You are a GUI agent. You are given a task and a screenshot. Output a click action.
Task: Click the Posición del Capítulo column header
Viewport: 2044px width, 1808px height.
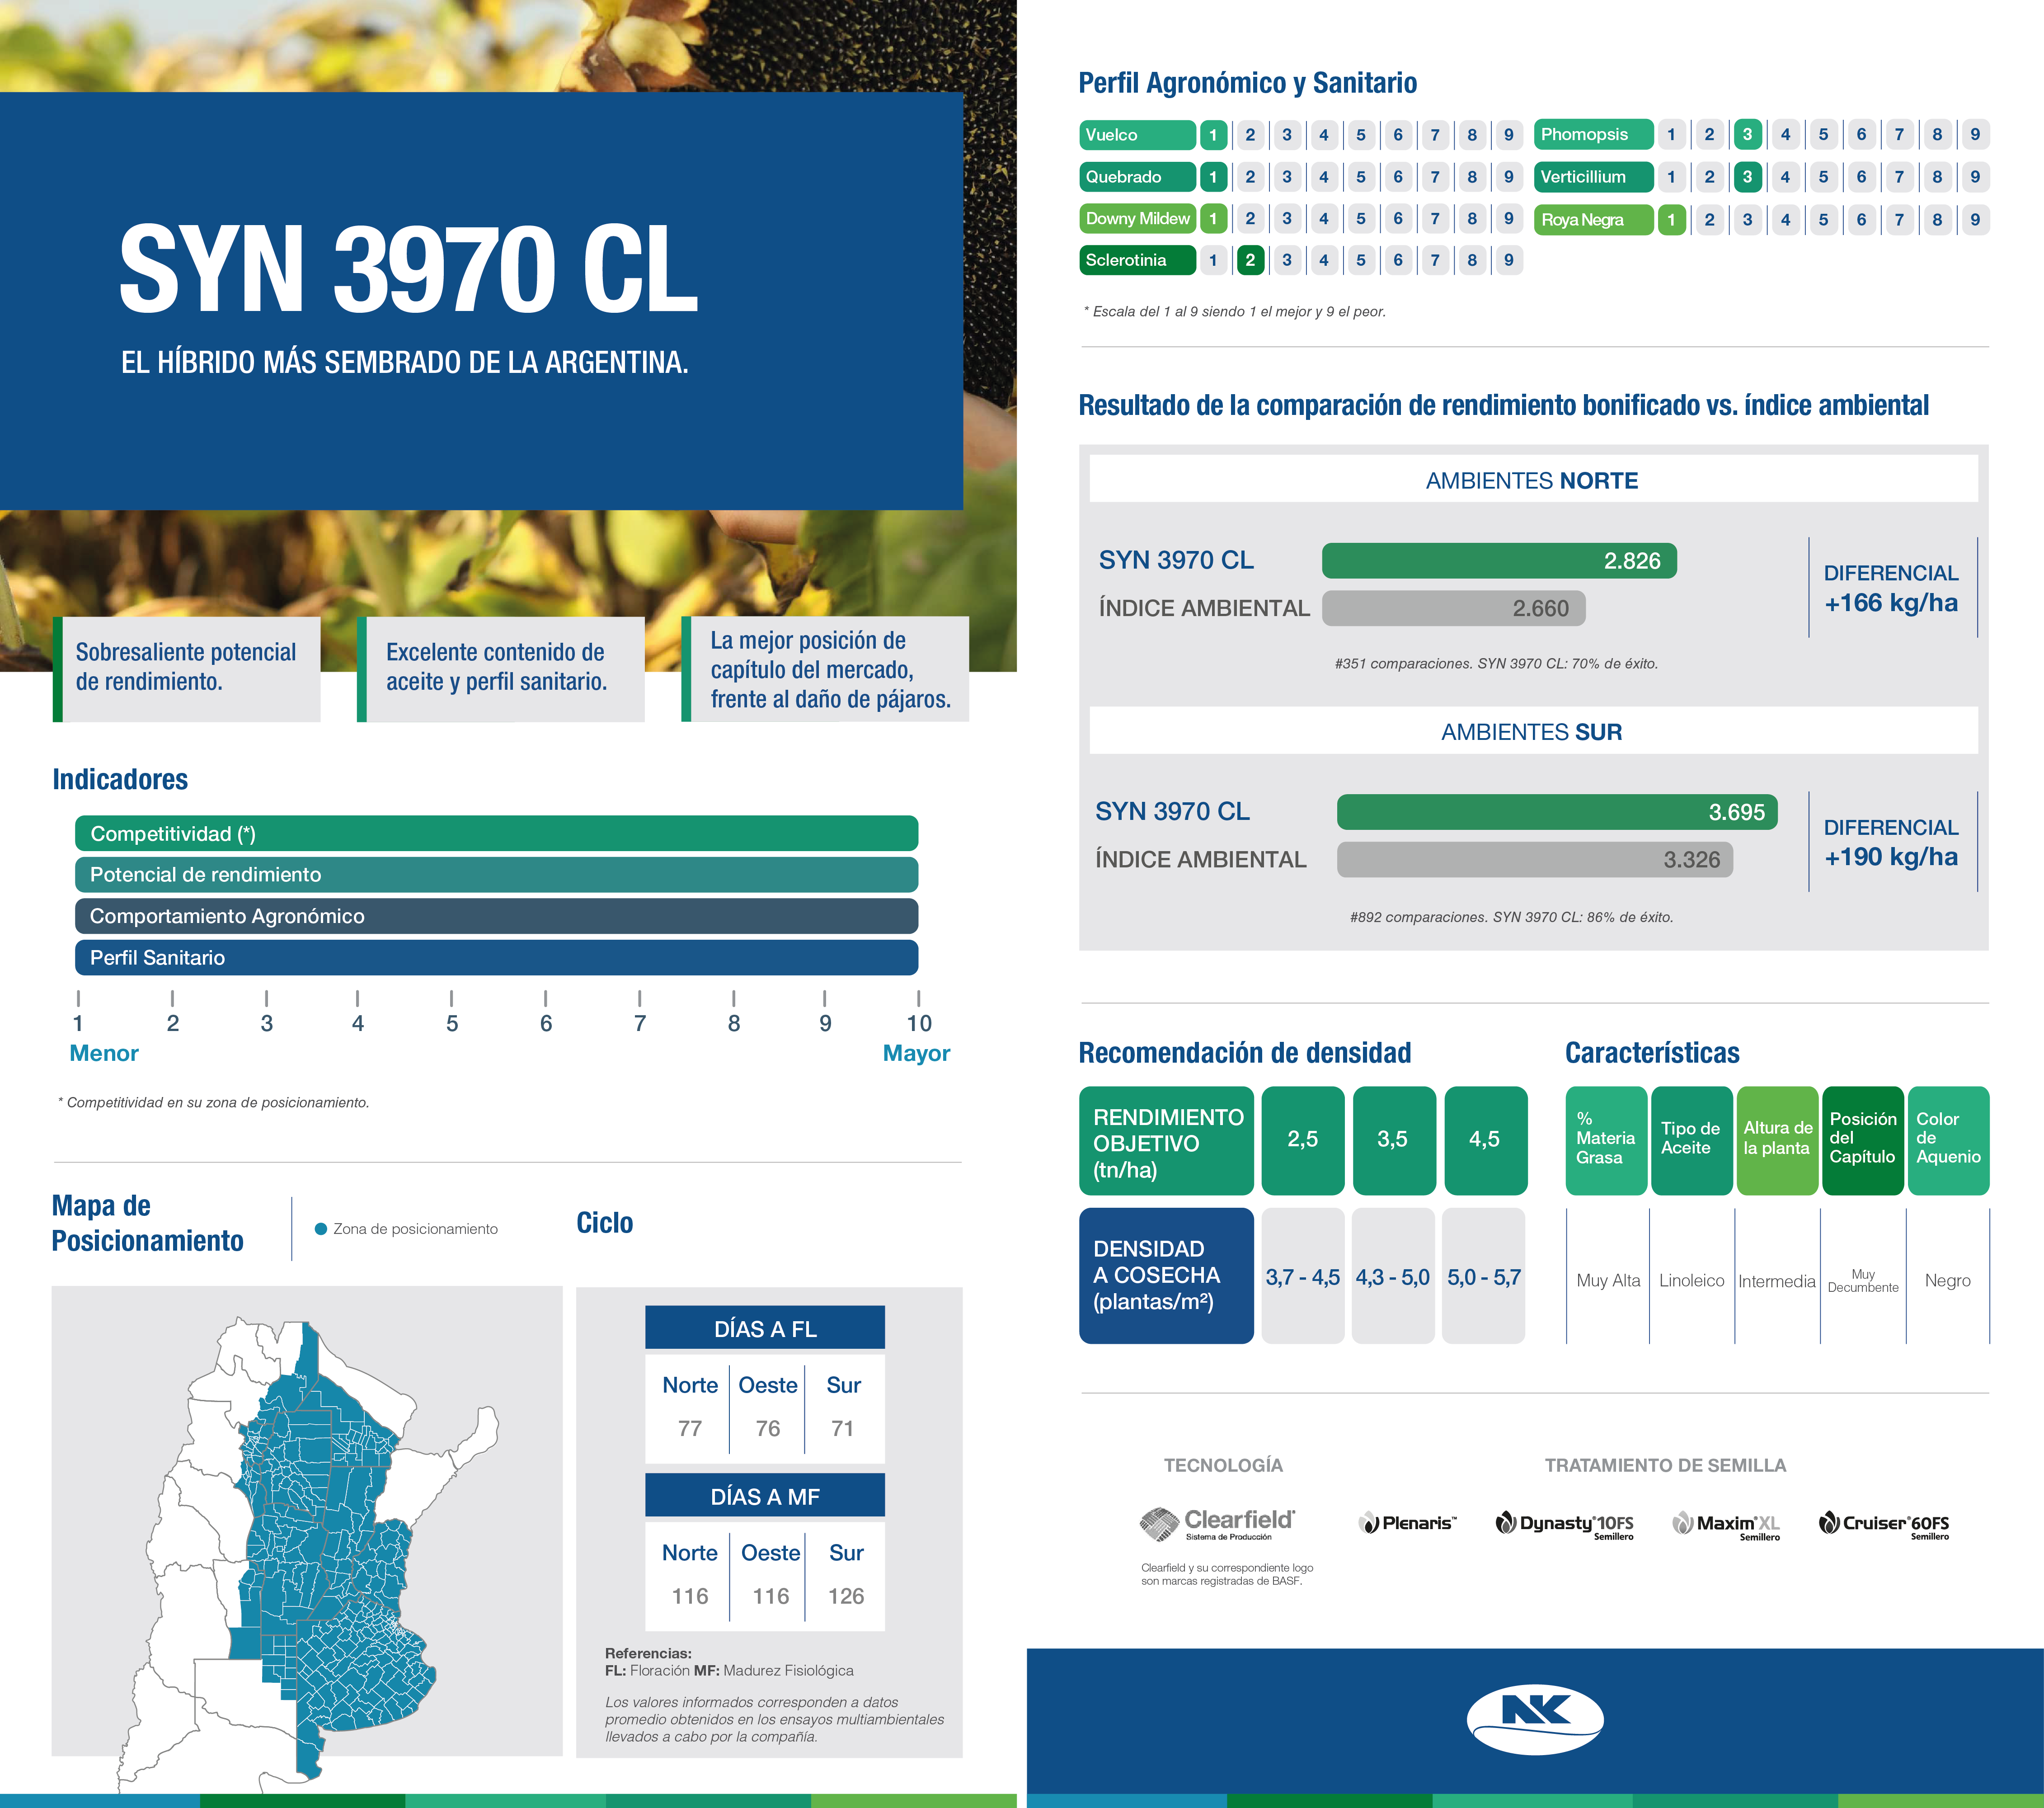[x=1863, y=1141]
